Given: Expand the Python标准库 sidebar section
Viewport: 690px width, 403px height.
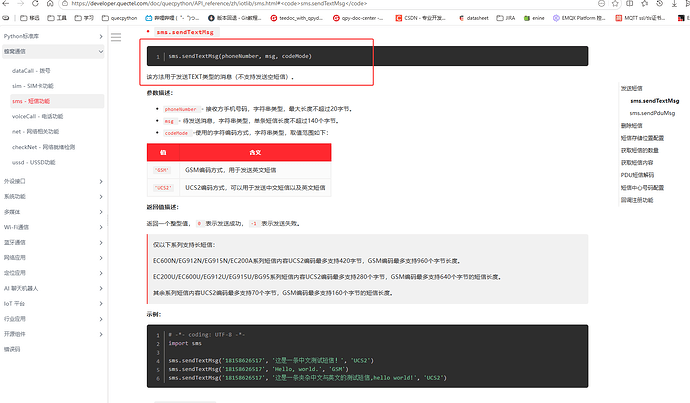Looking at the screenshot, I should 53,36.
